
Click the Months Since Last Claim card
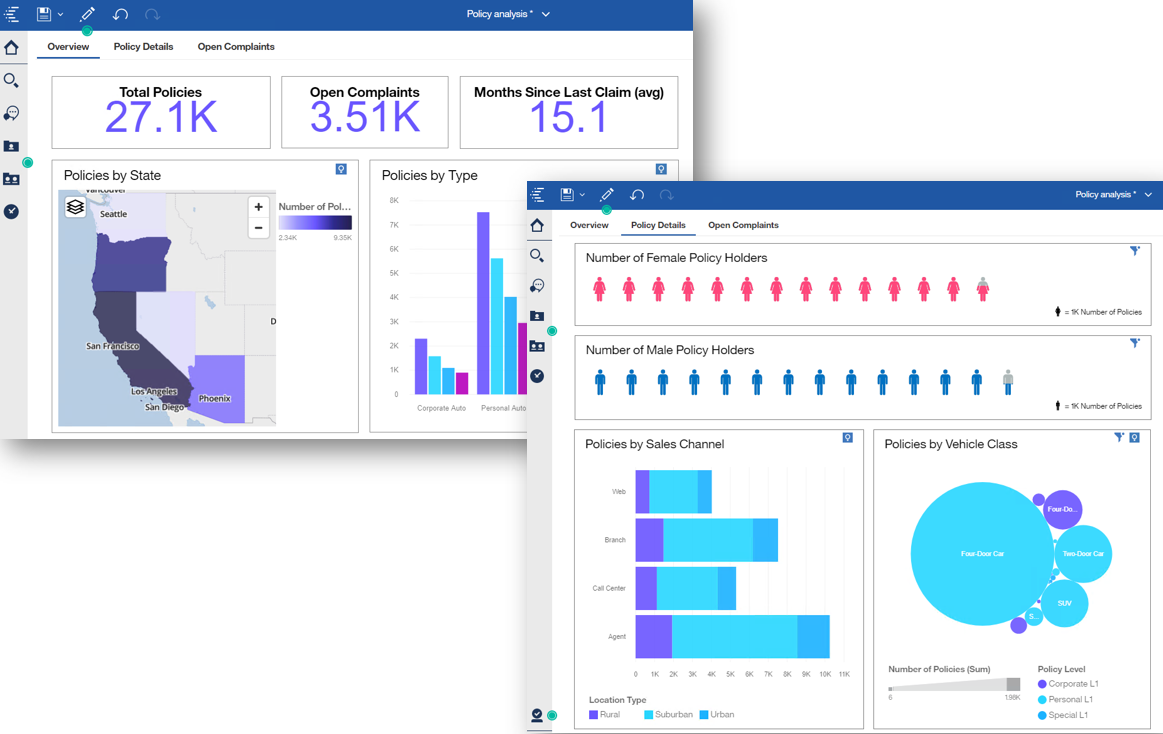[569, 112]
